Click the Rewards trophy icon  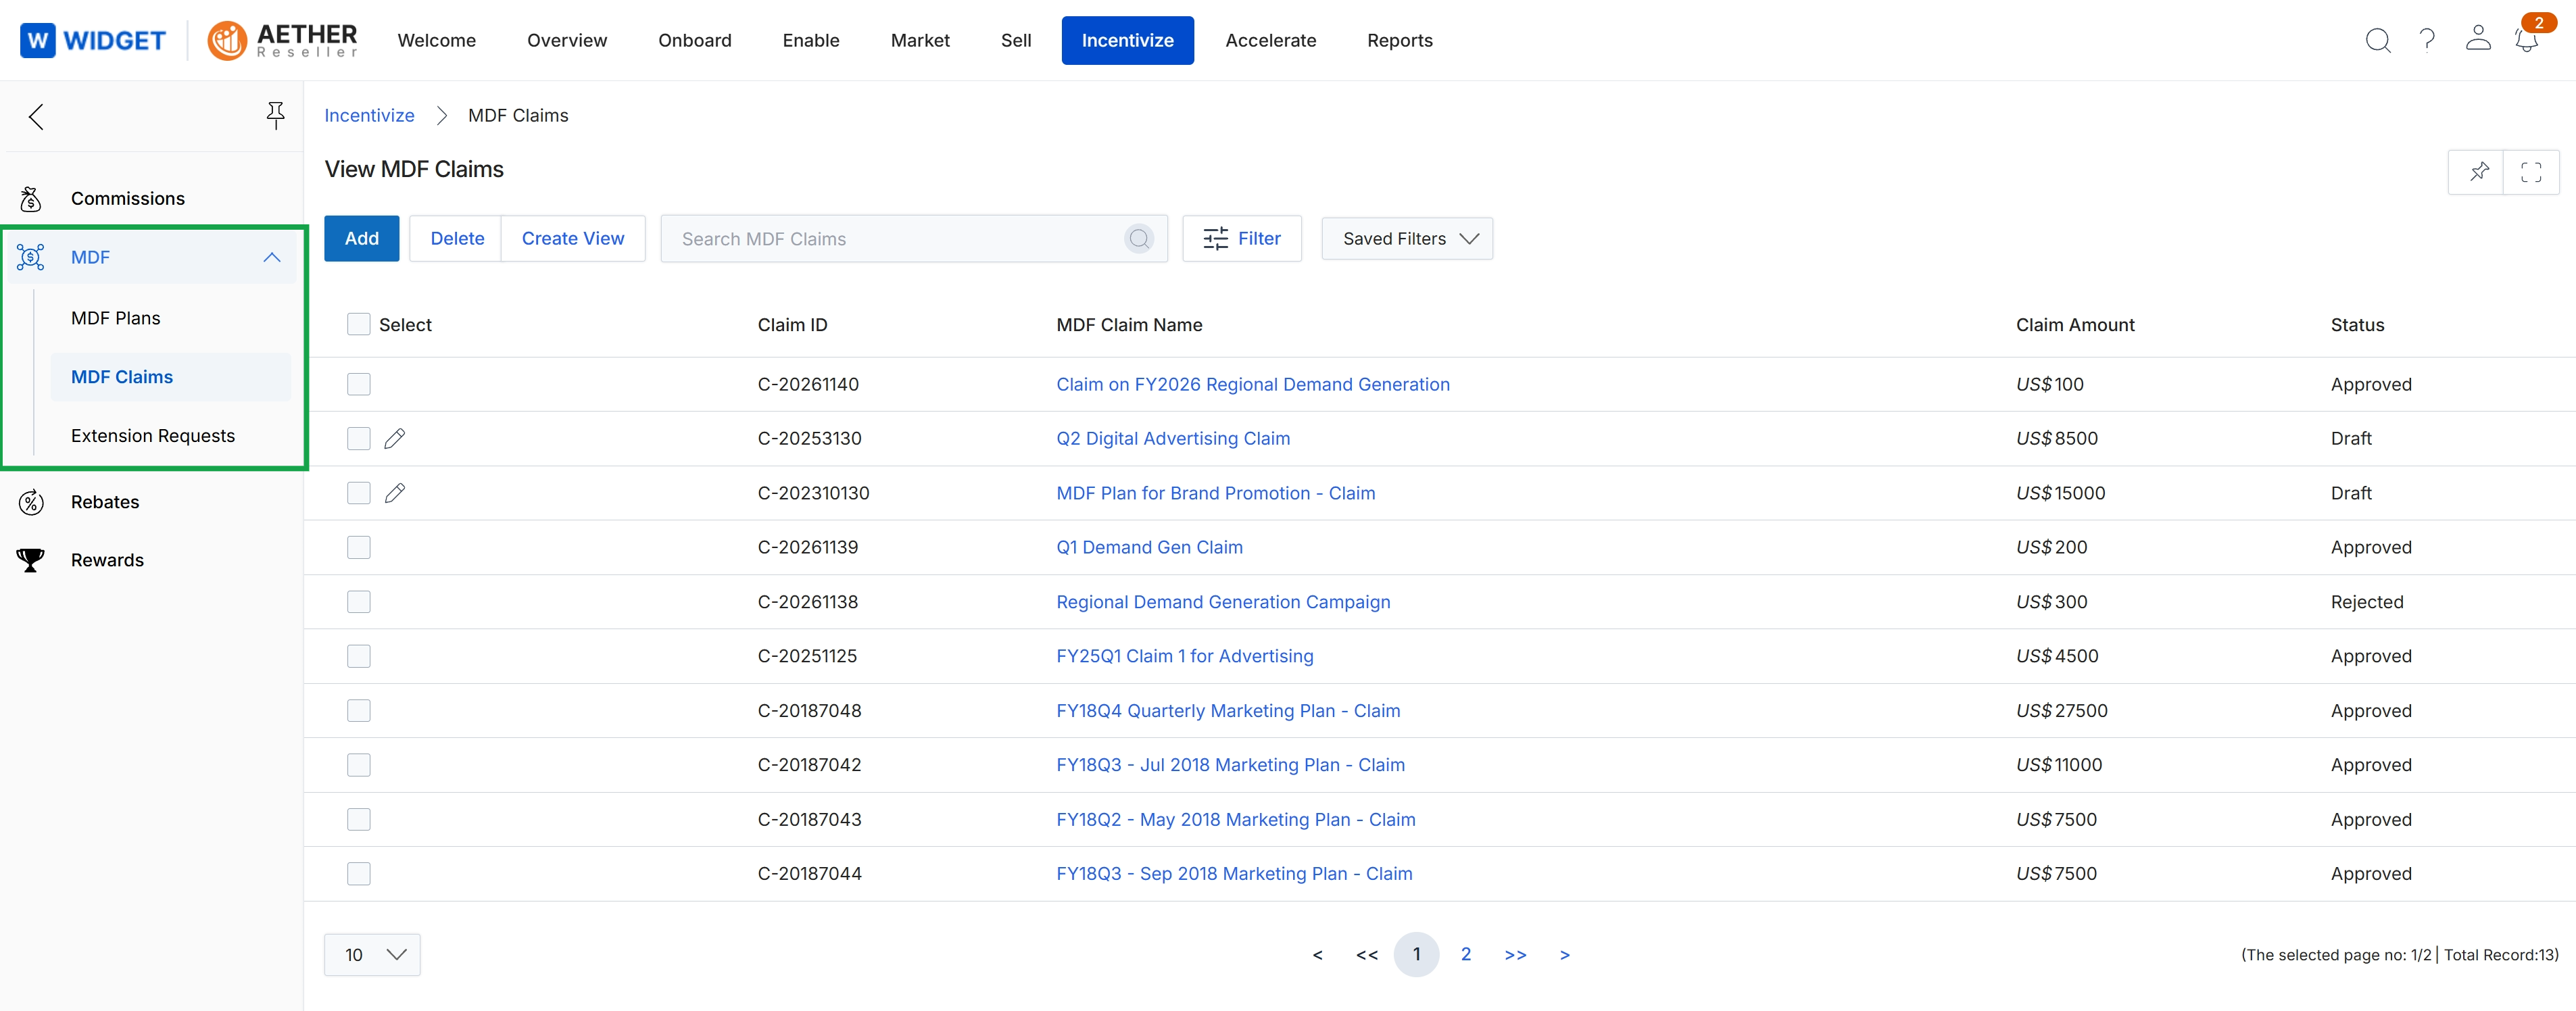click(31, 560)
